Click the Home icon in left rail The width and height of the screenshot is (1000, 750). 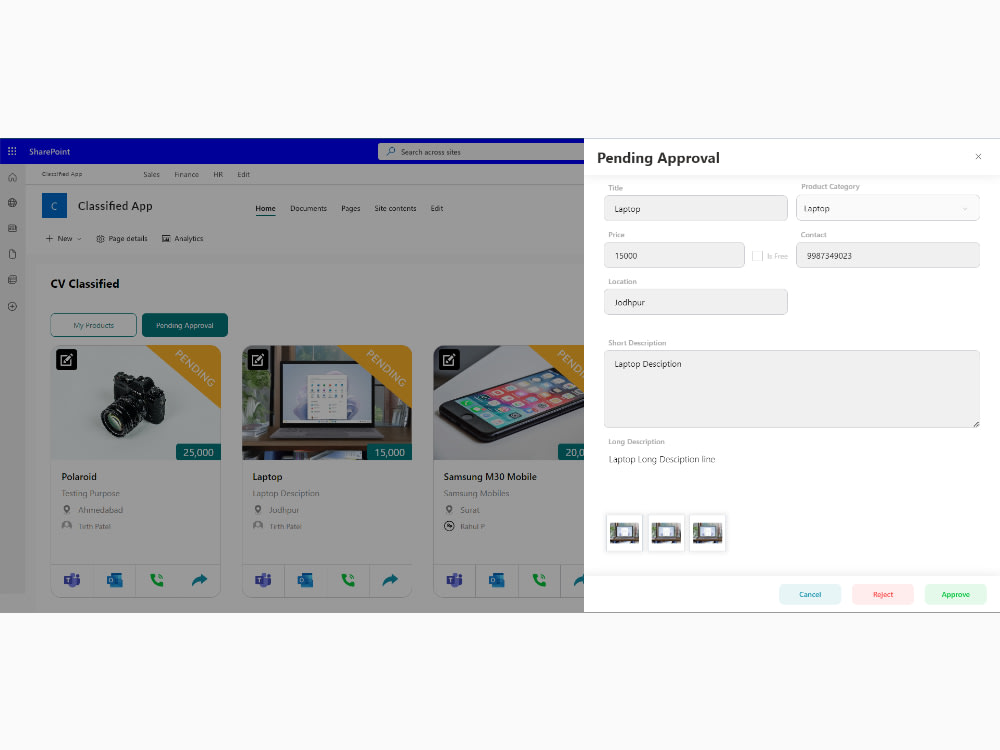pos(12,177)
